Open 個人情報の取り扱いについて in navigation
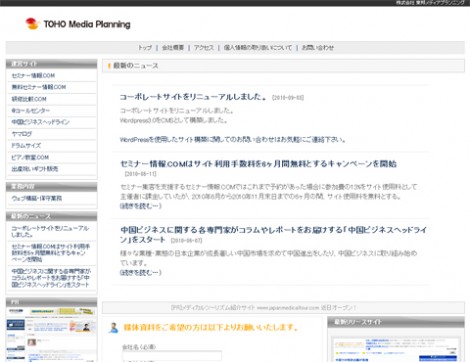Image resolution: width=470 pixels, height=362 pixels. [258, 48]
